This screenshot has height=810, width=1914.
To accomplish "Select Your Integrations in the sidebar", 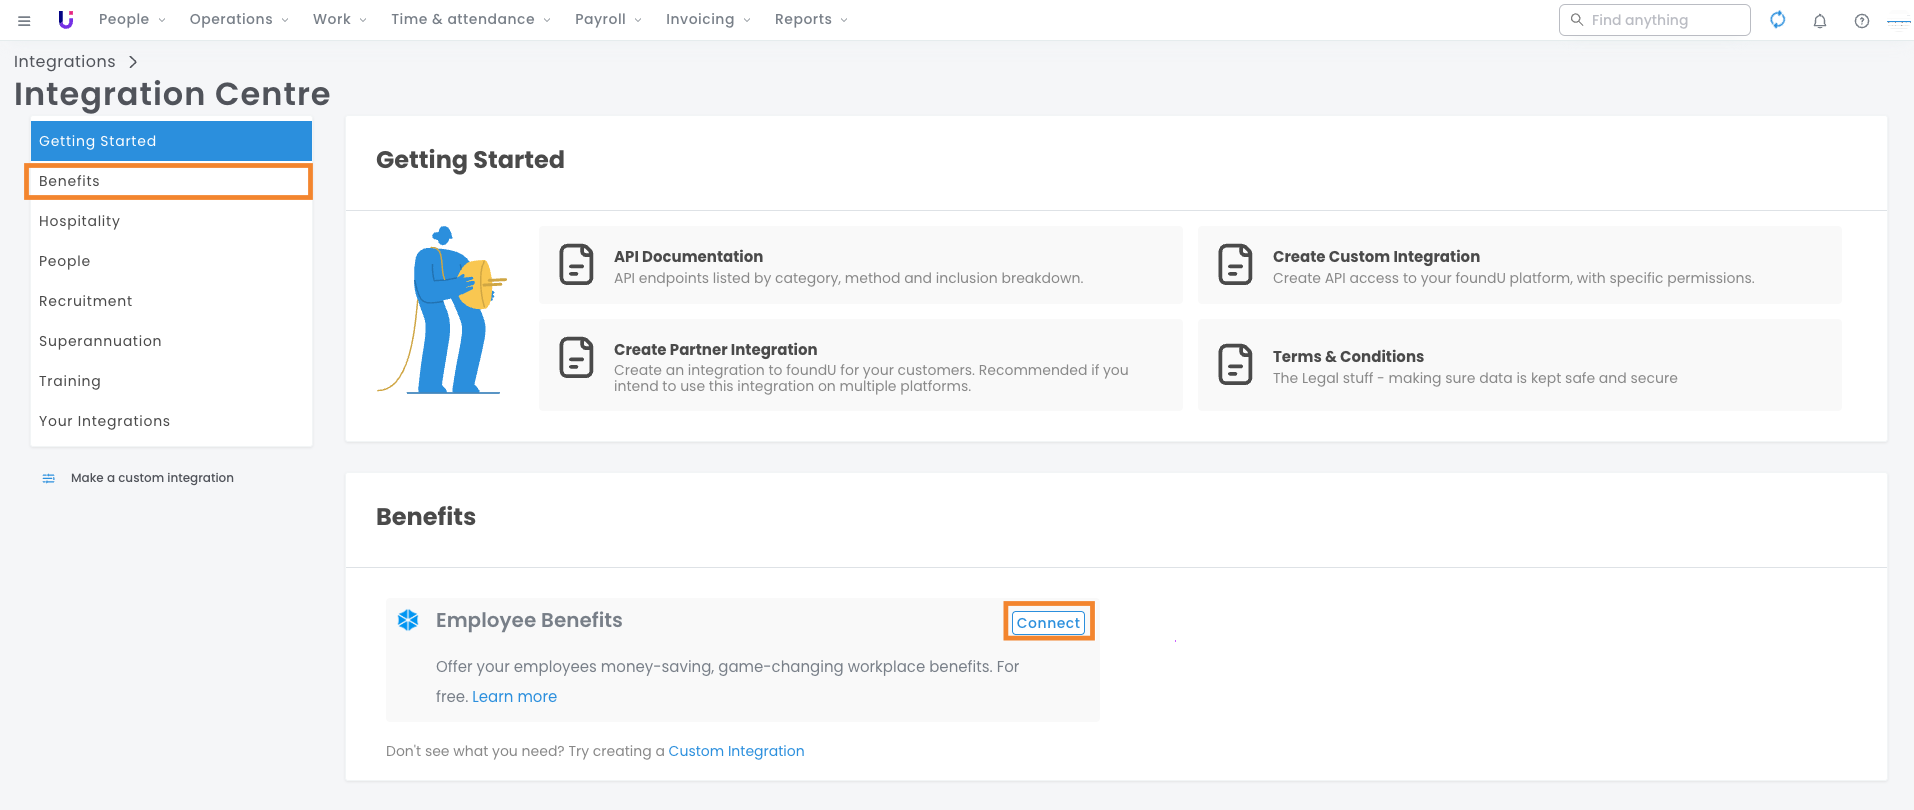I will (104, 421).
